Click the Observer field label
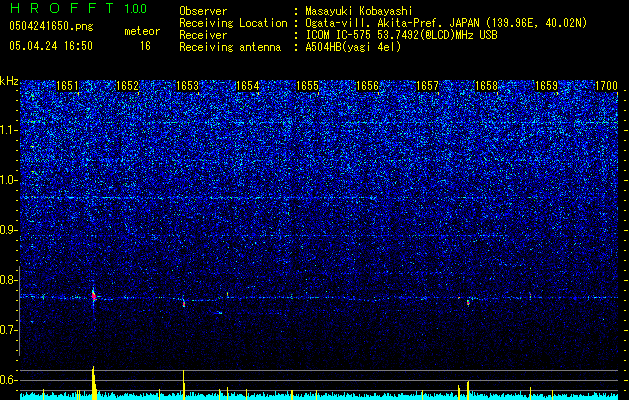Image resolution: width=629 pixels, height=400 pixels. 203,11
